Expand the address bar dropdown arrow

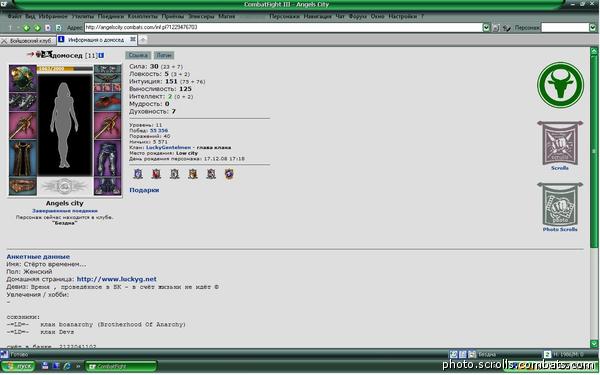pyautogui.click(x=486, y=28)
